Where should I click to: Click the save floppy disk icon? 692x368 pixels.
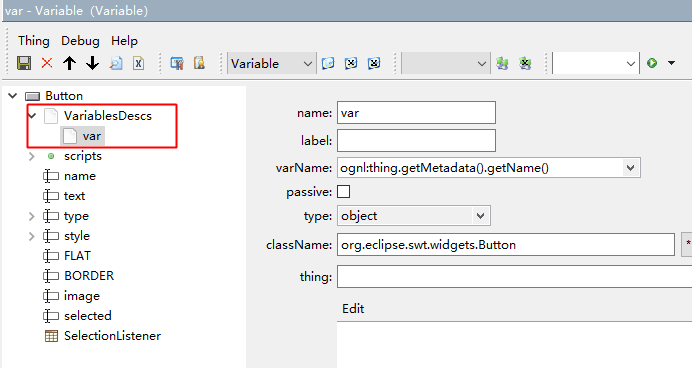click(24, 63)
